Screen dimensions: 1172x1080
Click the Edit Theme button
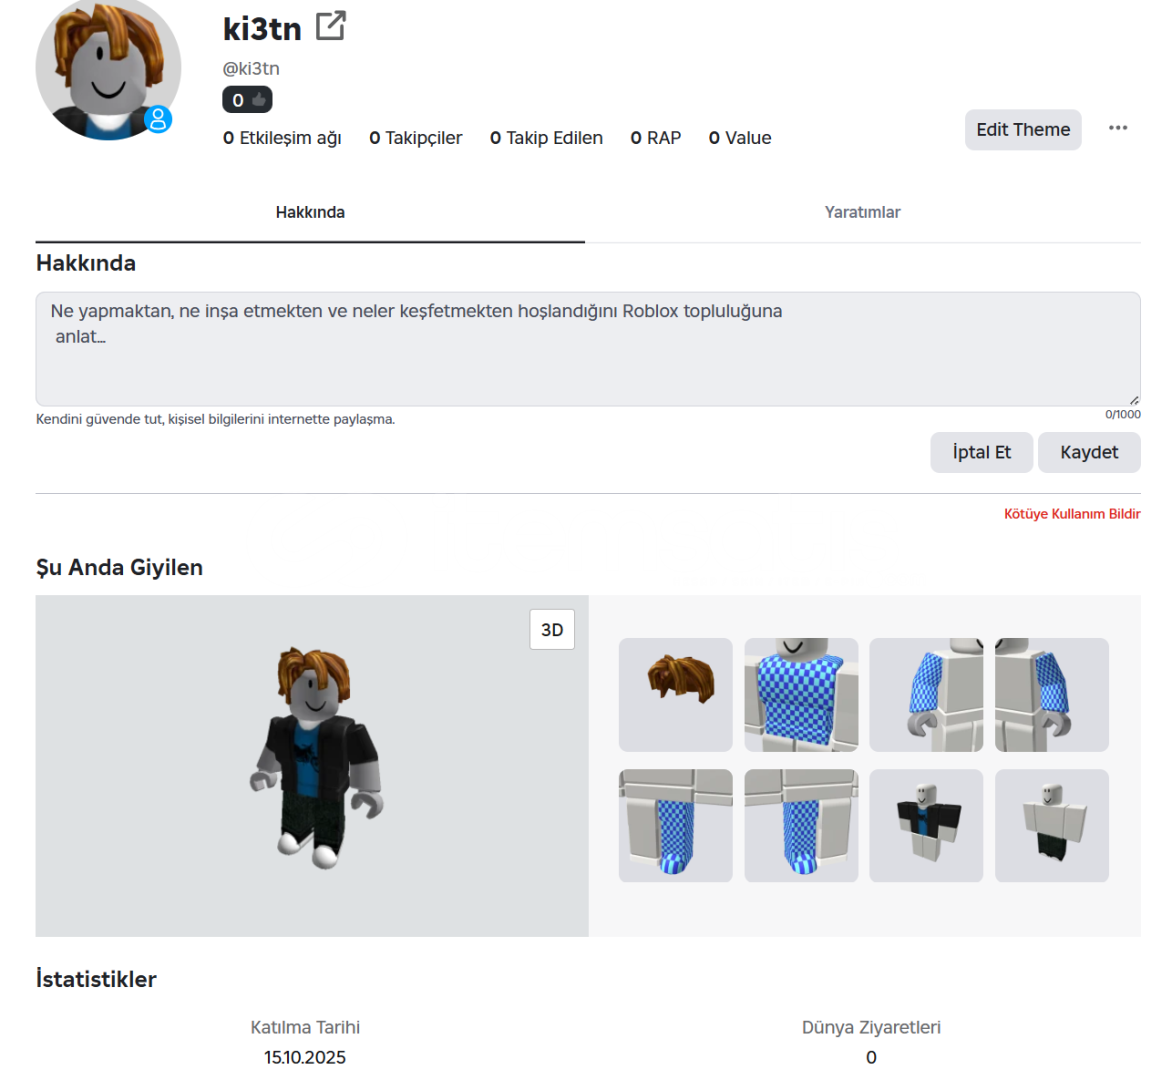point(1023,129)
